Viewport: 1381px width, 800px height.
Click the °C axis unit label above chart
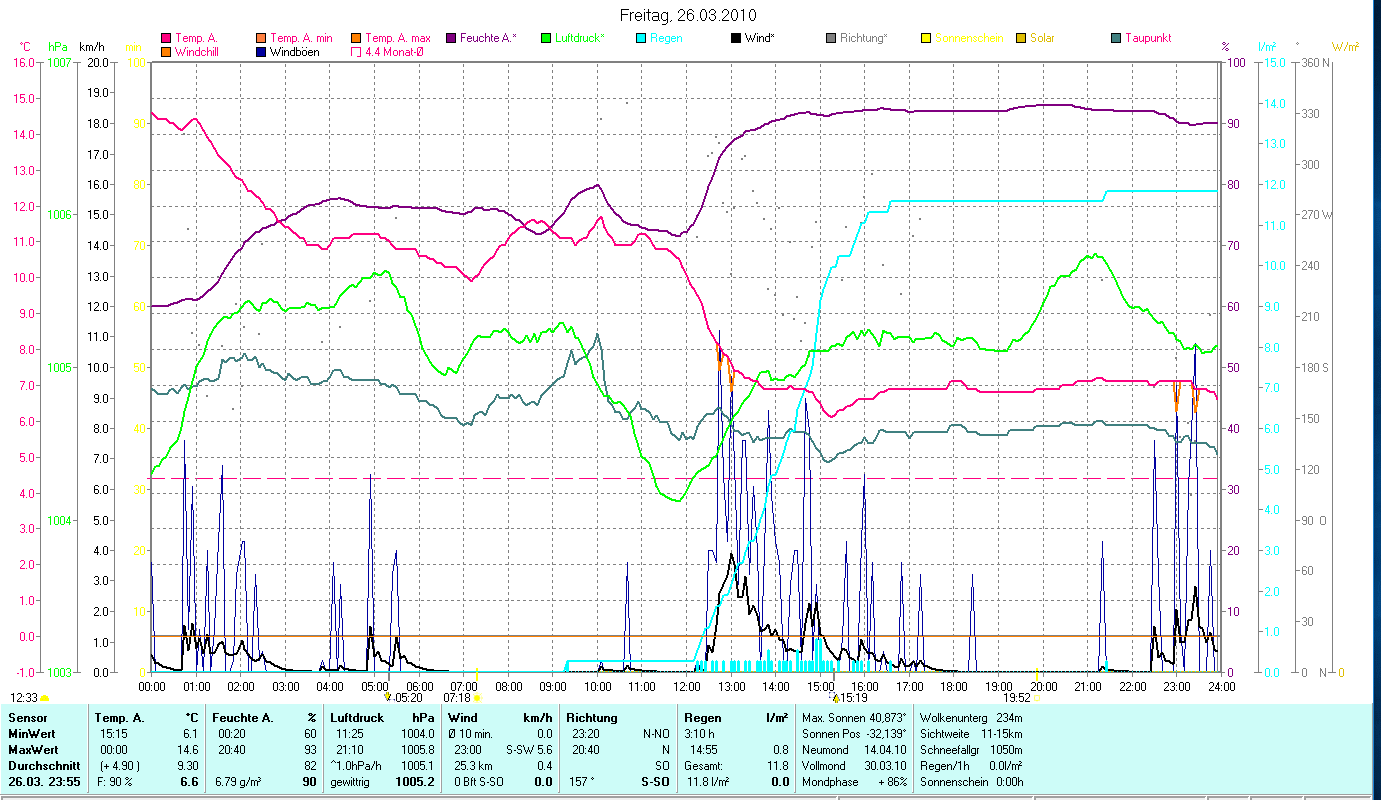(25, 46)
